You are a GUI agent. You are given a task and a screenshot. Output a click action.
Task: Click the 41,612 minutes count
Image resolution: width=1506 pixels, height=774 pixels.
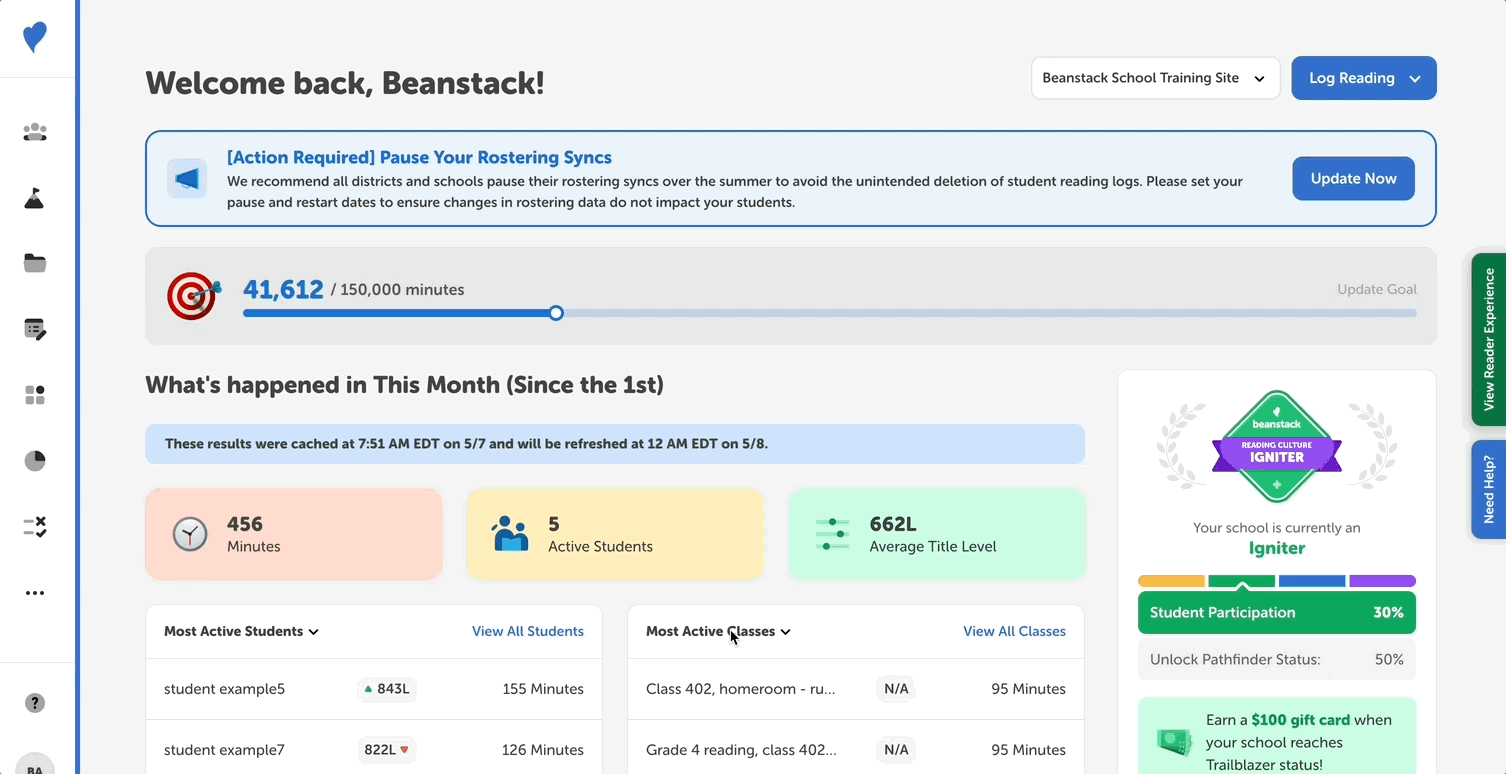point(283,289)
